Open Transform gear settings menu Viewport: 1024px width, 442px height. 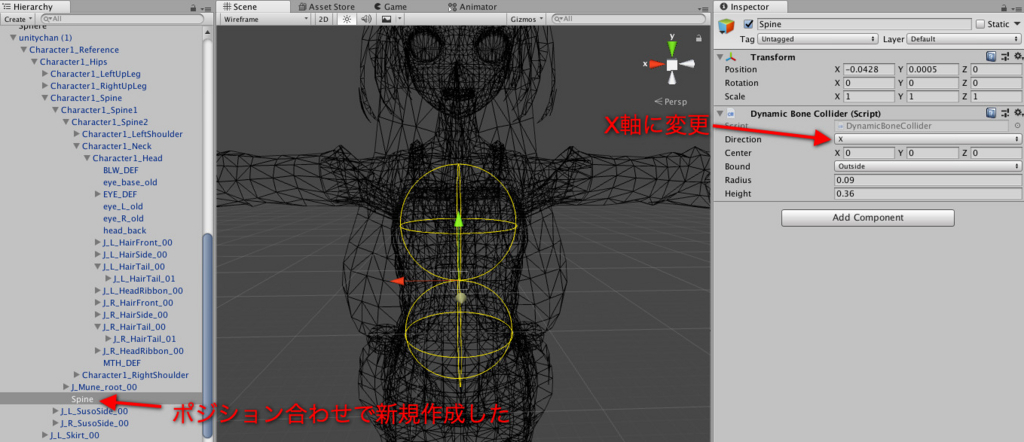point(1017,57)
